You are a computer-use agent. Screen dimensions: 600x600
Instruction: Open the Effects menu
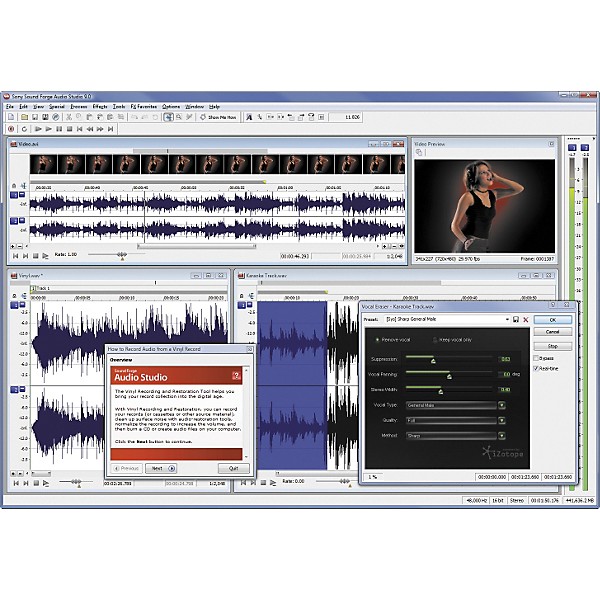click(x=100, y=106)
